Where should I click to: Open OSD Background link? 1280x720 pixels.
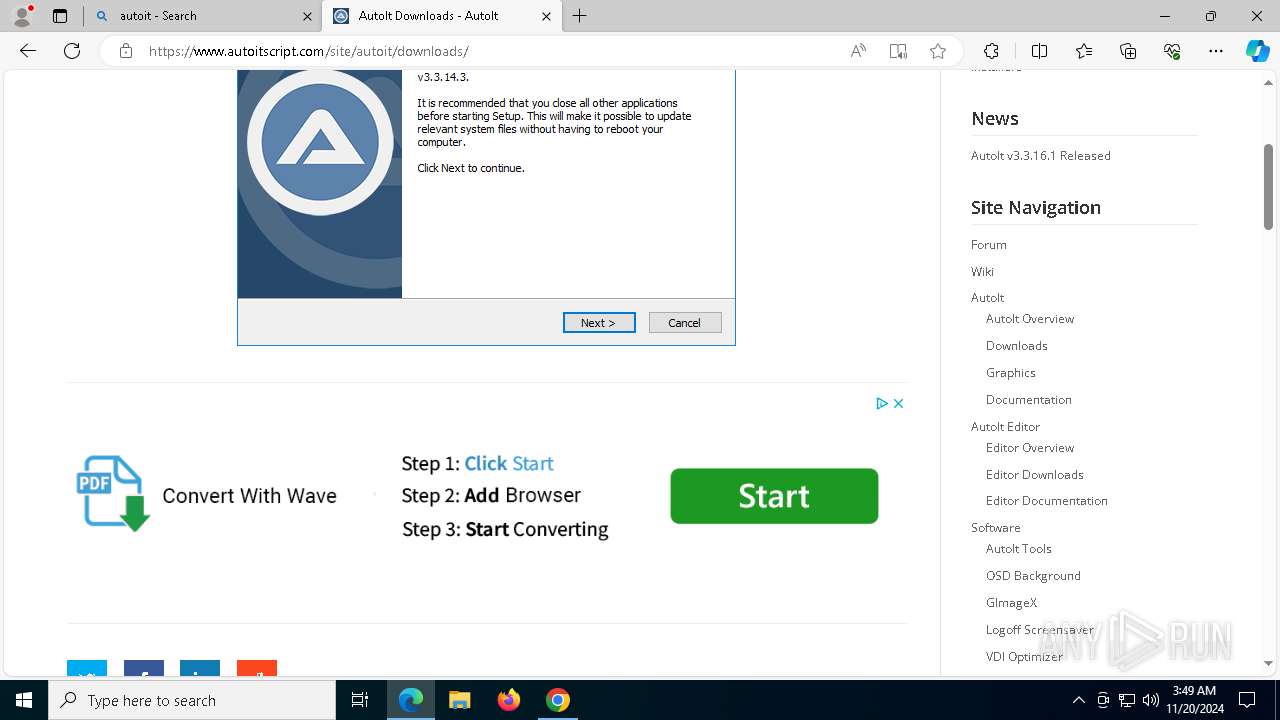pyautogui.click(x=1033, y=575)
